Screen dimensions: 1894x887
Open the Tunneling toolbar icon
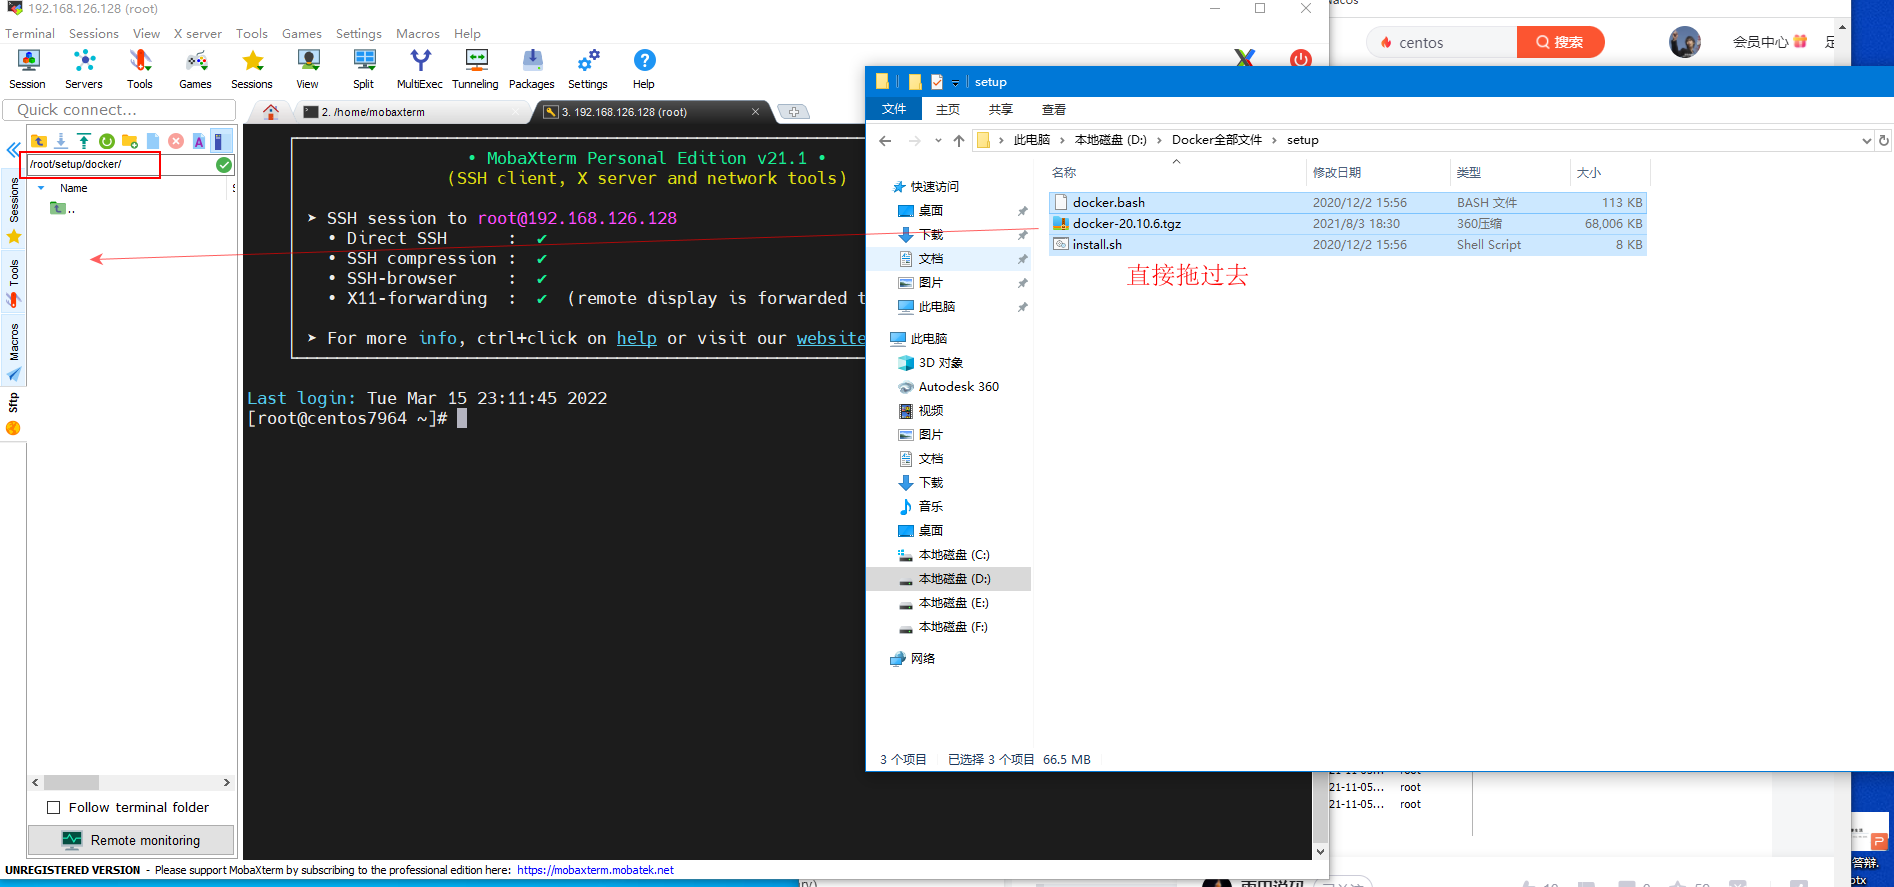(476, 69)
